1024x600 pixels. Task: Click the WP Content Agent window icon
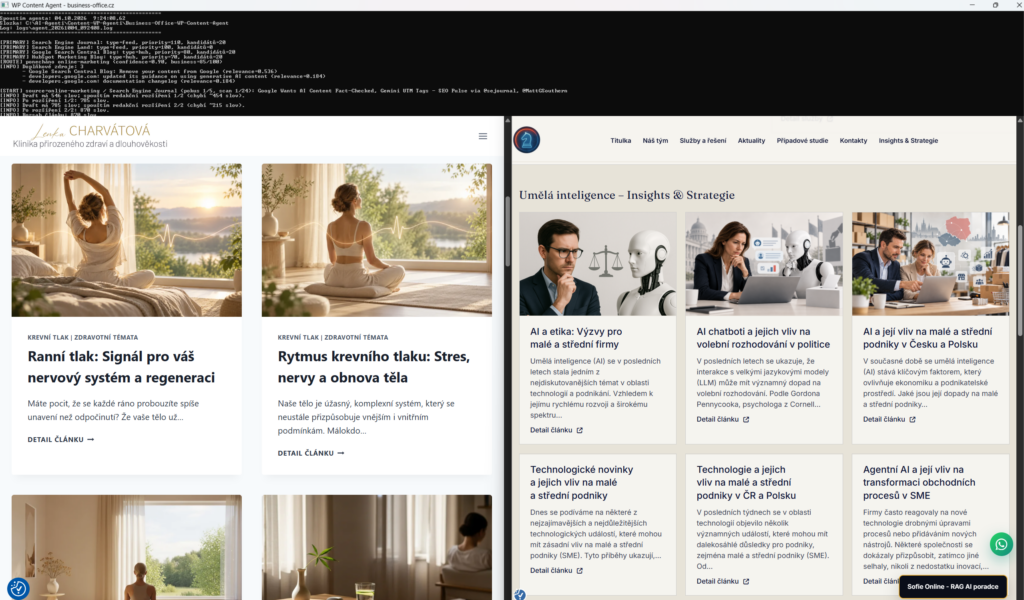point(5,5)
